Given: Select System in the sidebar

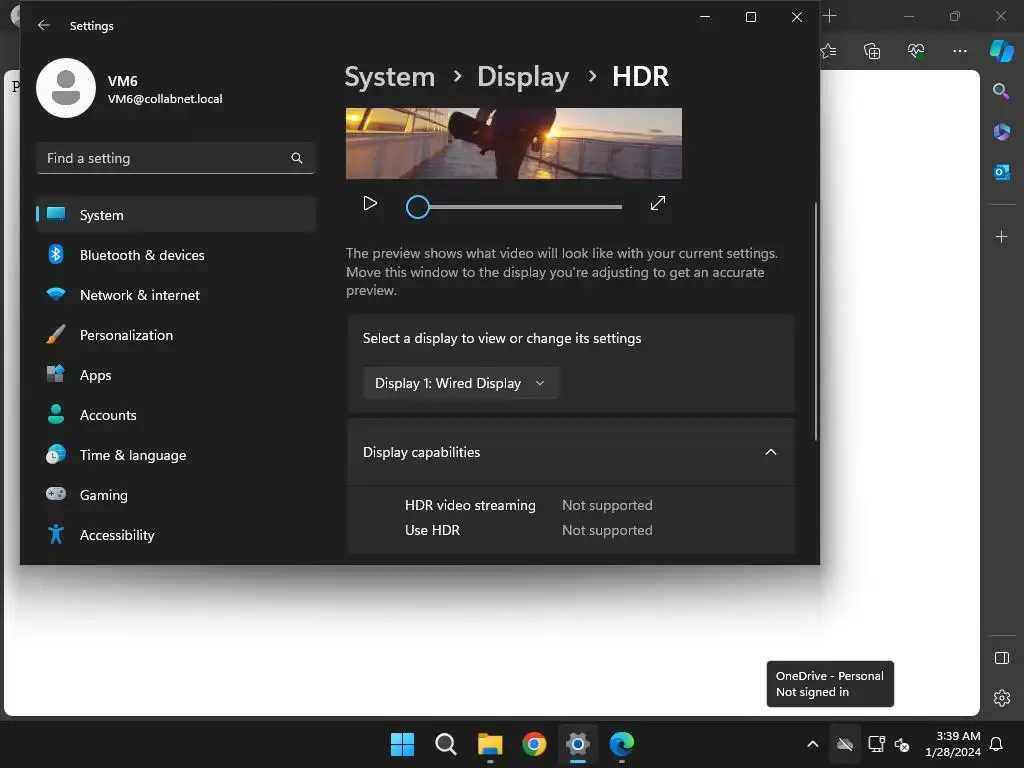Looking at the screenshot, I should 176,214.
